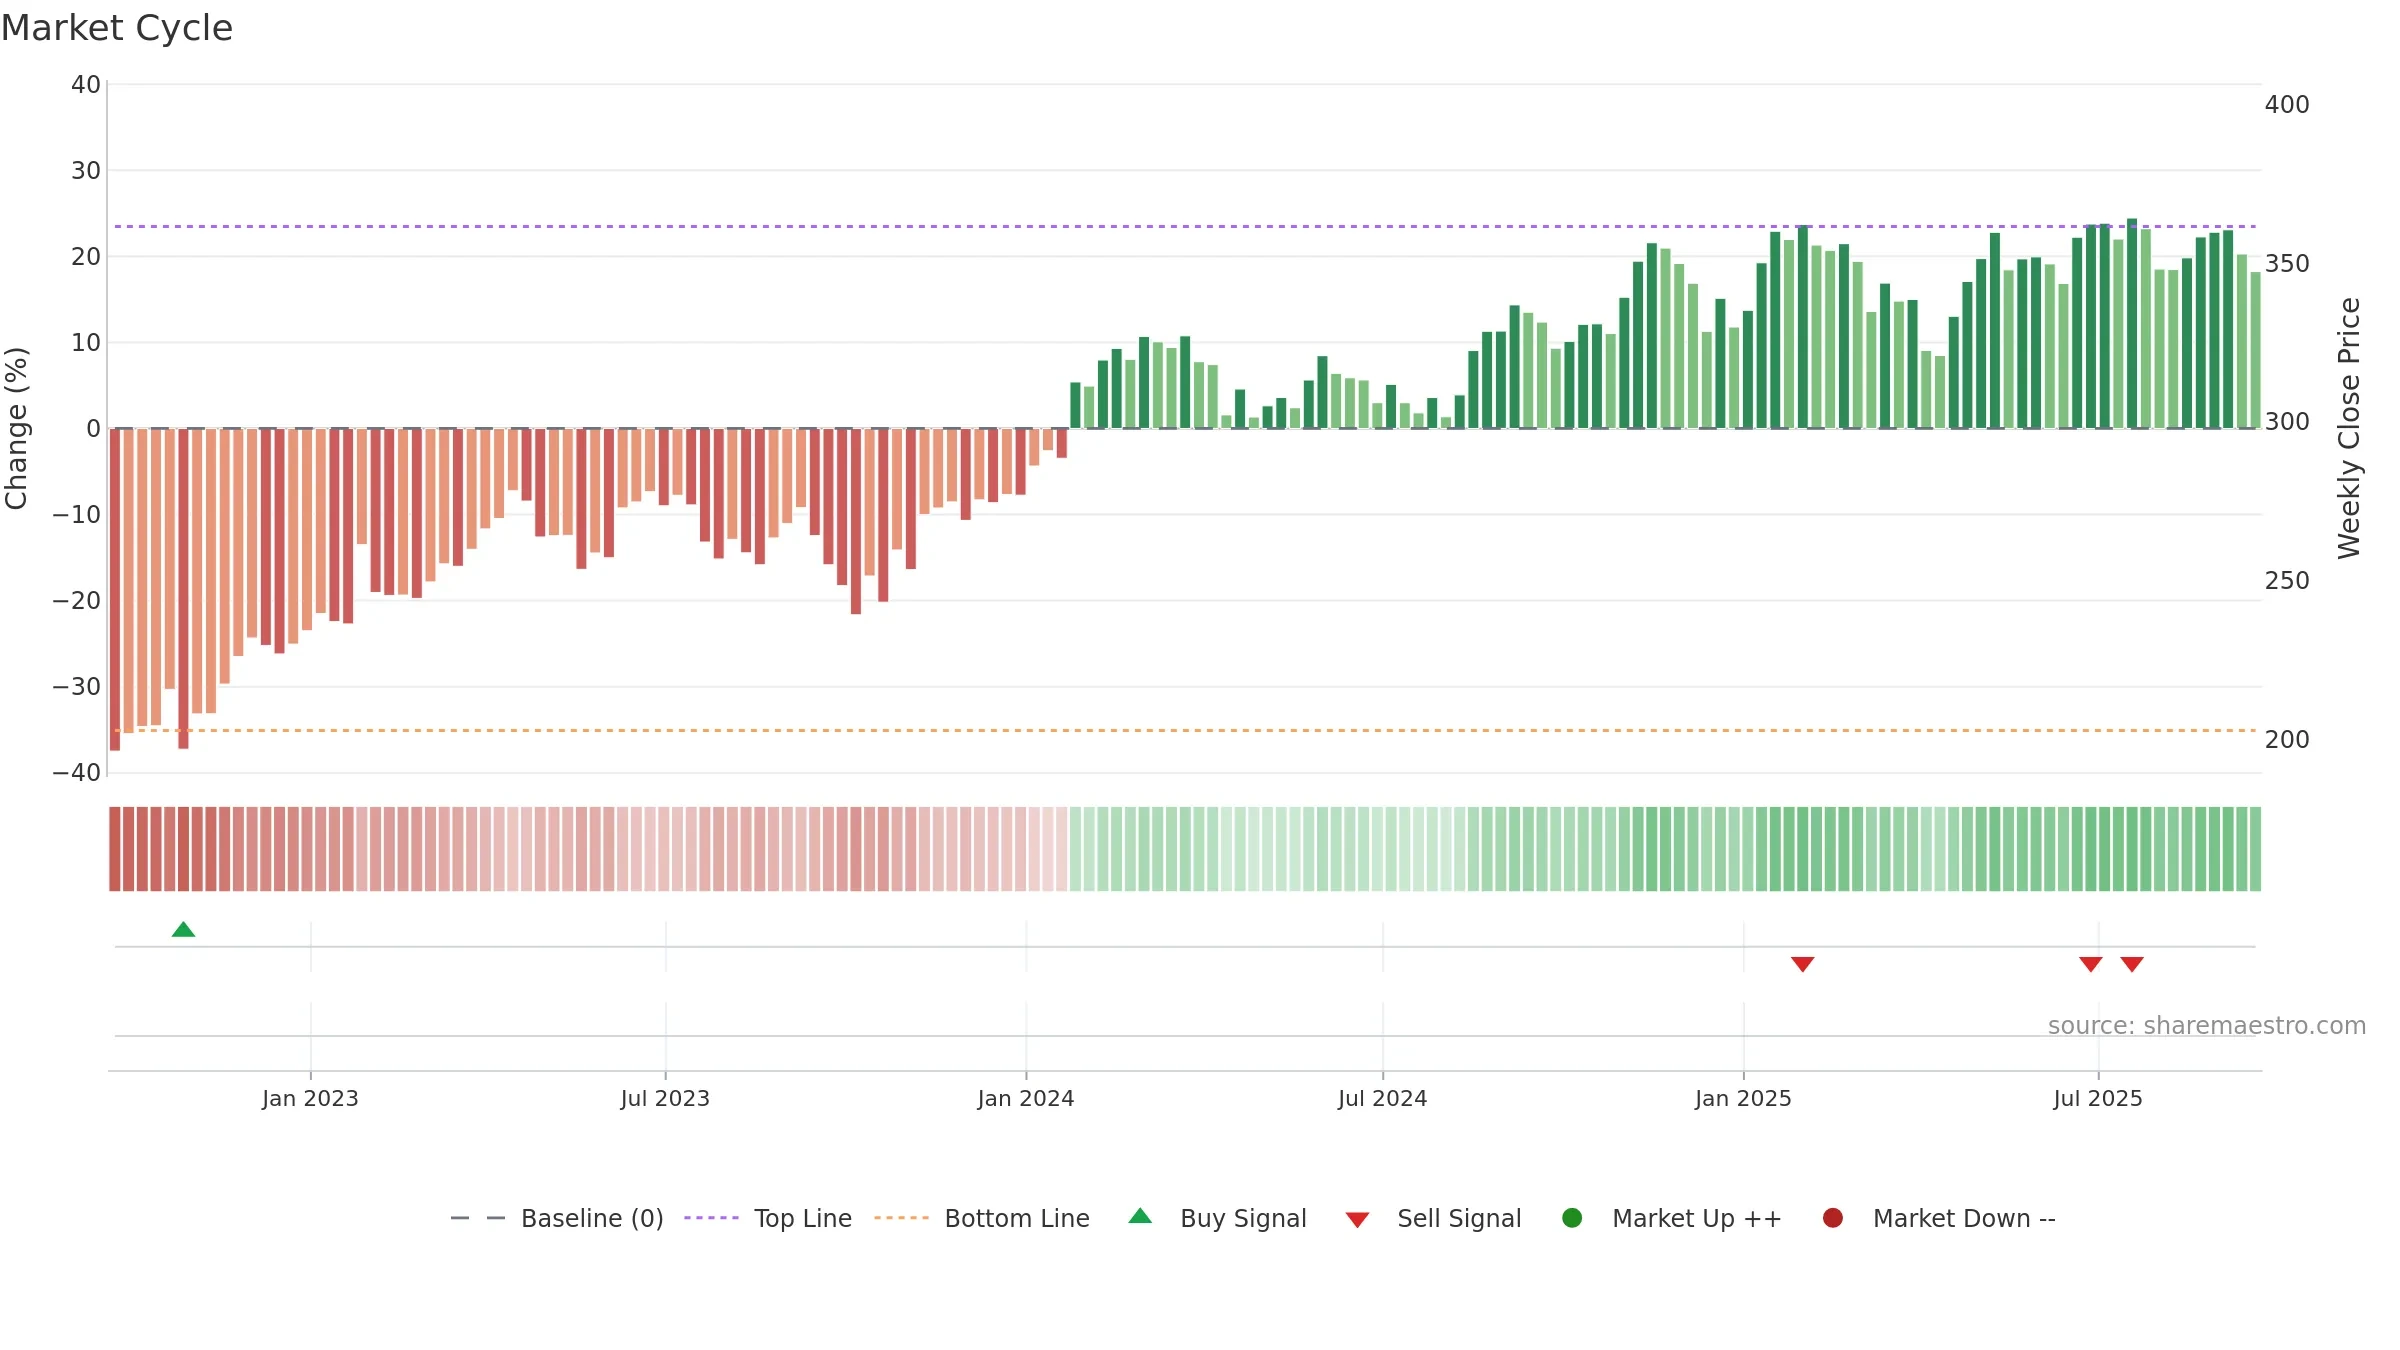This screenshot has height=1350, width=2400.
Task: Click the green triangle icon in legend
Action: click(x=1140, y=1216)
